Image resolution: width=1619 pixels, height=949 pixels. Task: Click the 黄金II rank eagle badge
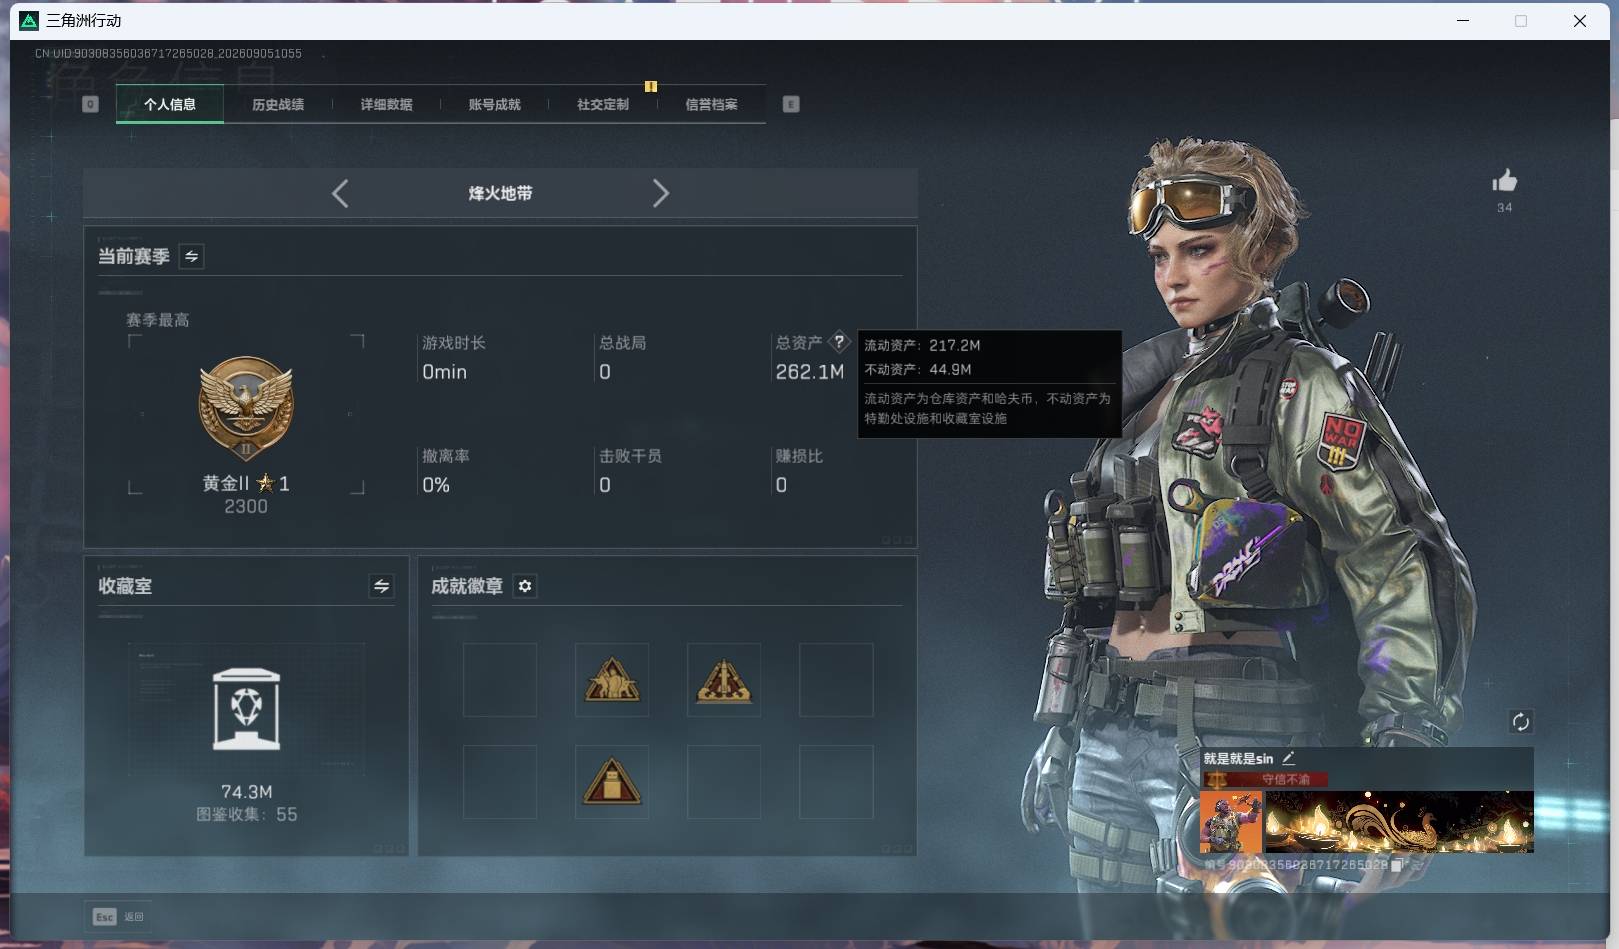tap(246, 408)
